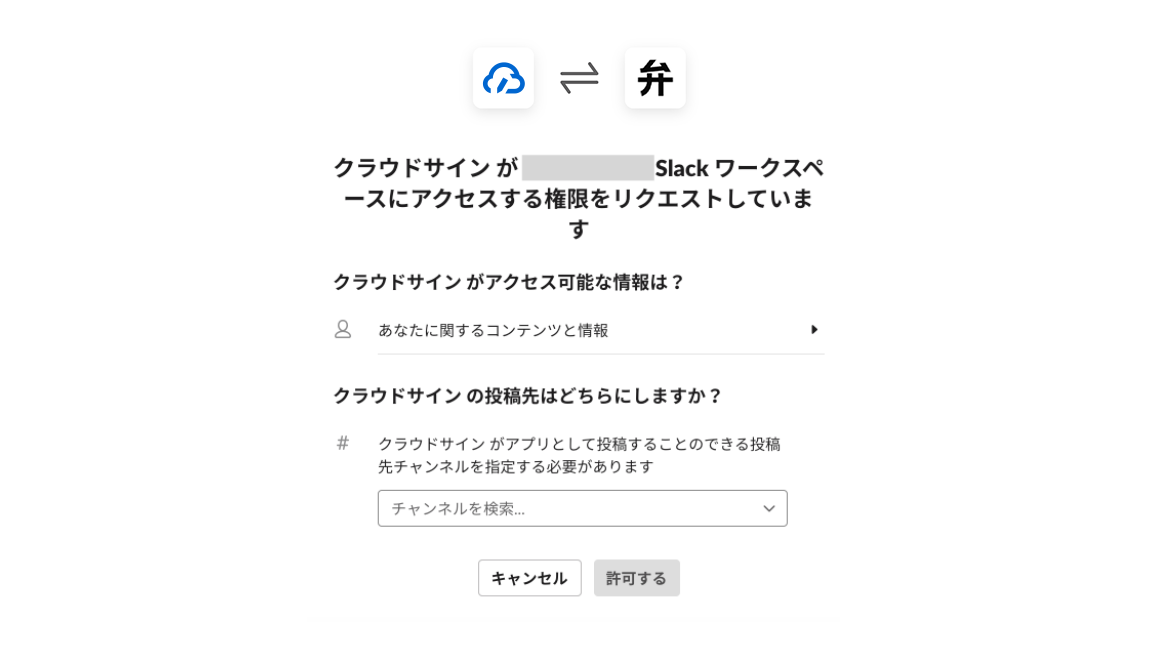Click the white tile around CloudSign logo

(x=503, y=78)
